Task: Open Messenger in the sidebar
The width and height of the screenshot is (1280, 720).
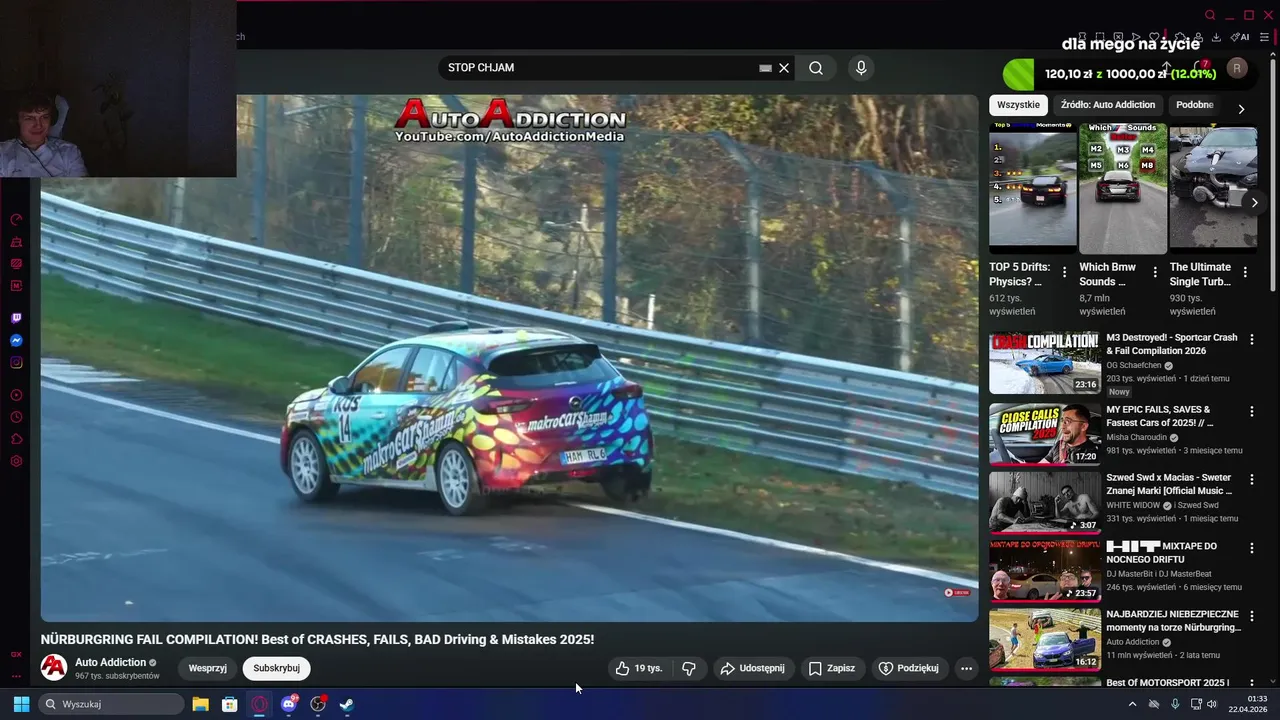Action: pyautogui.click(x=16, y=341)
